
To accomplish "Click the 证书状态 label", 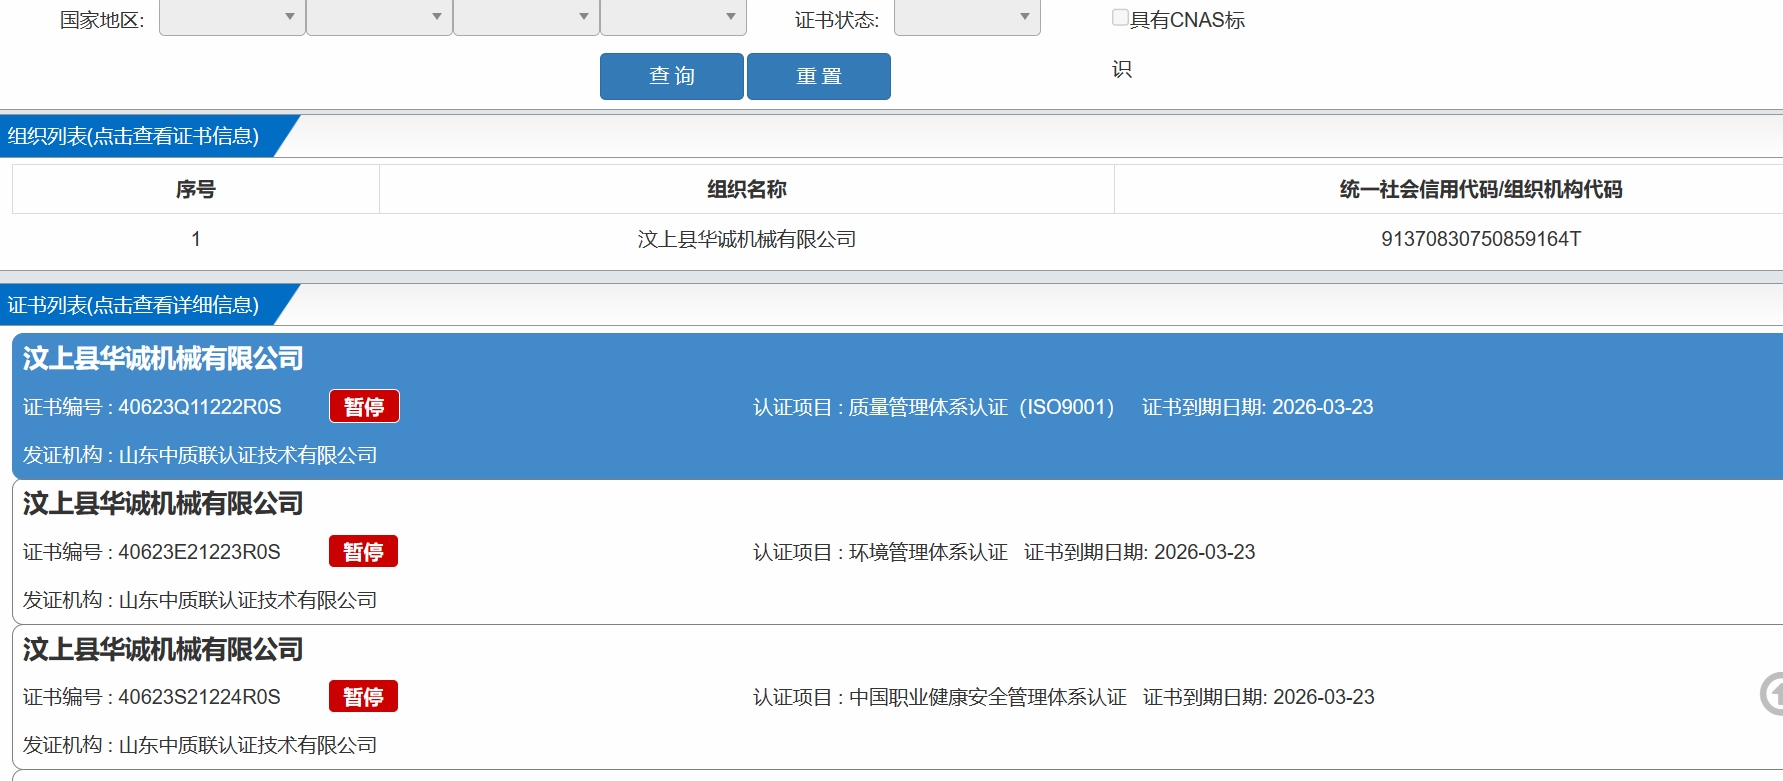I will 837,20.
